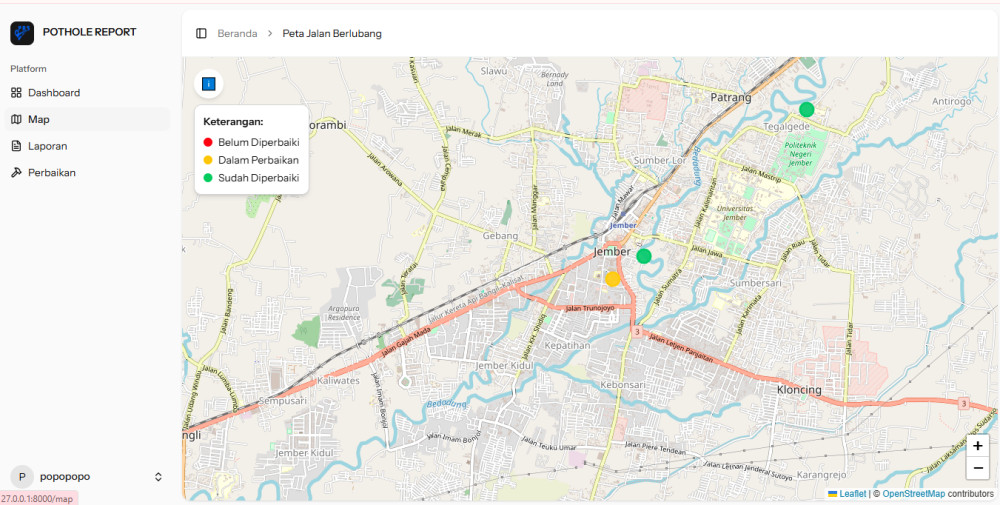Click the popopopo user avatar
The height and width of the screenshot is (505, 1000).
pos(22,477)
